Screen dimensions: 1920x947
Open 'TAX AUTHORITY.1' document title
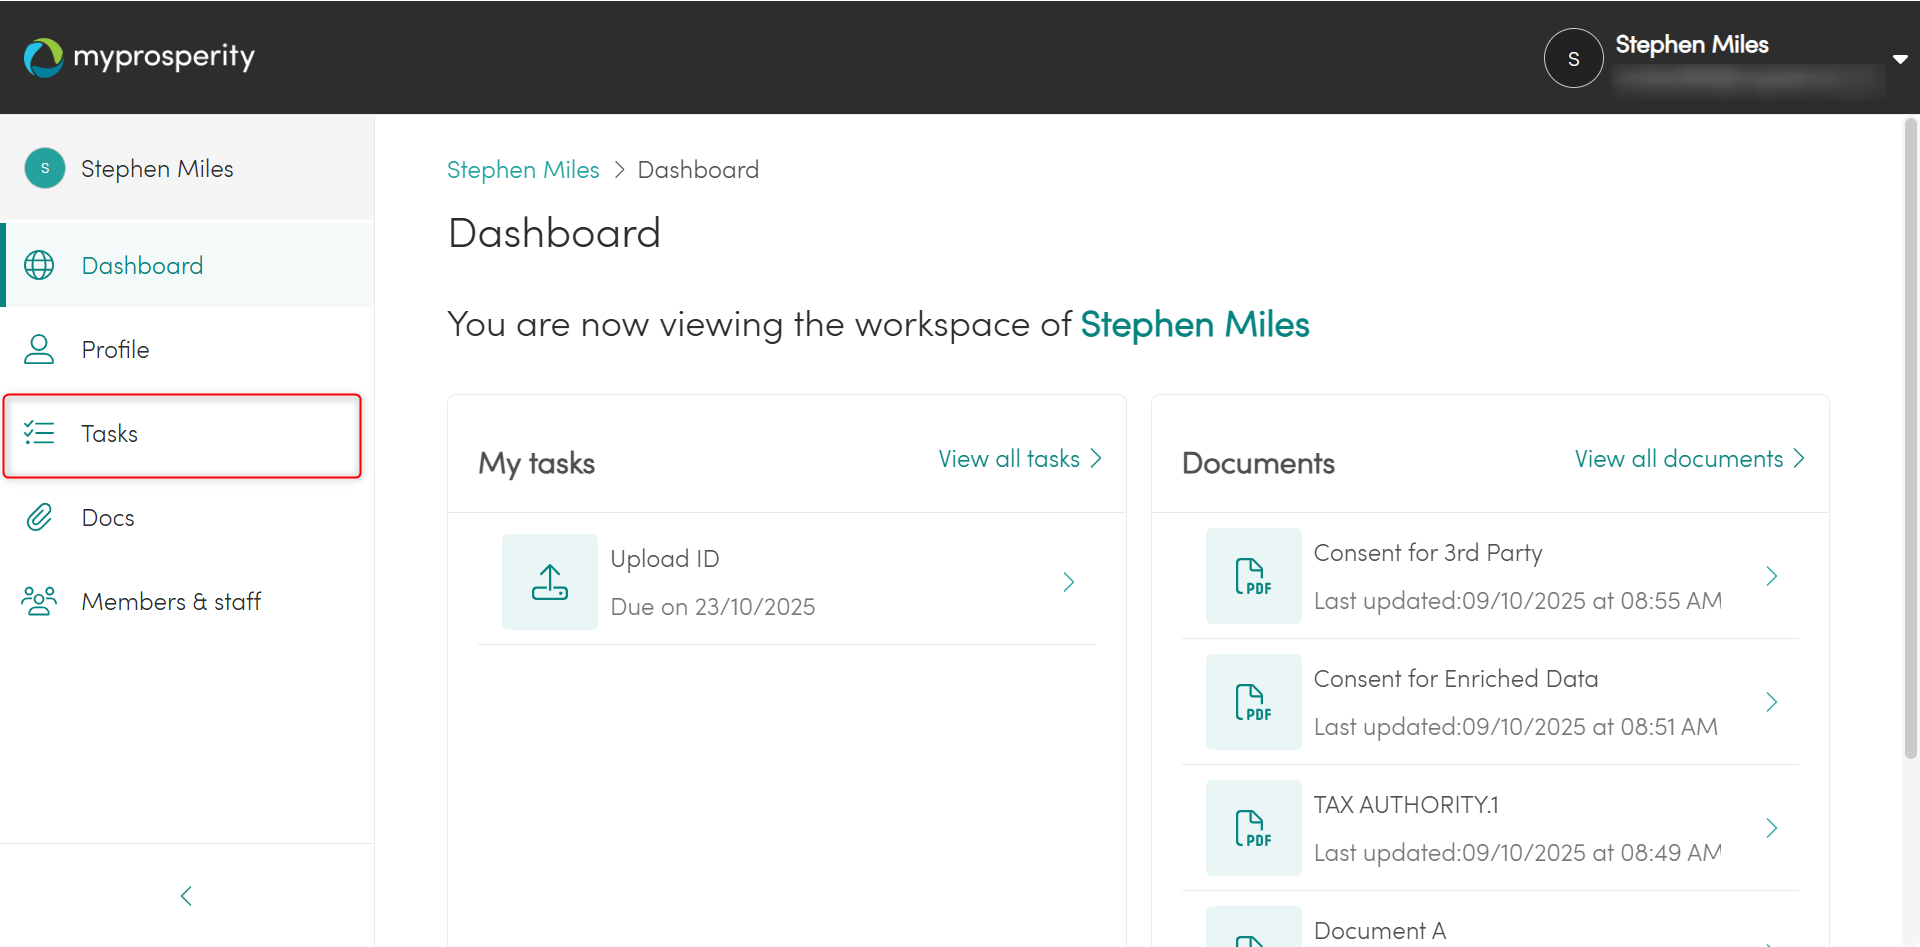pos(1406,805)
